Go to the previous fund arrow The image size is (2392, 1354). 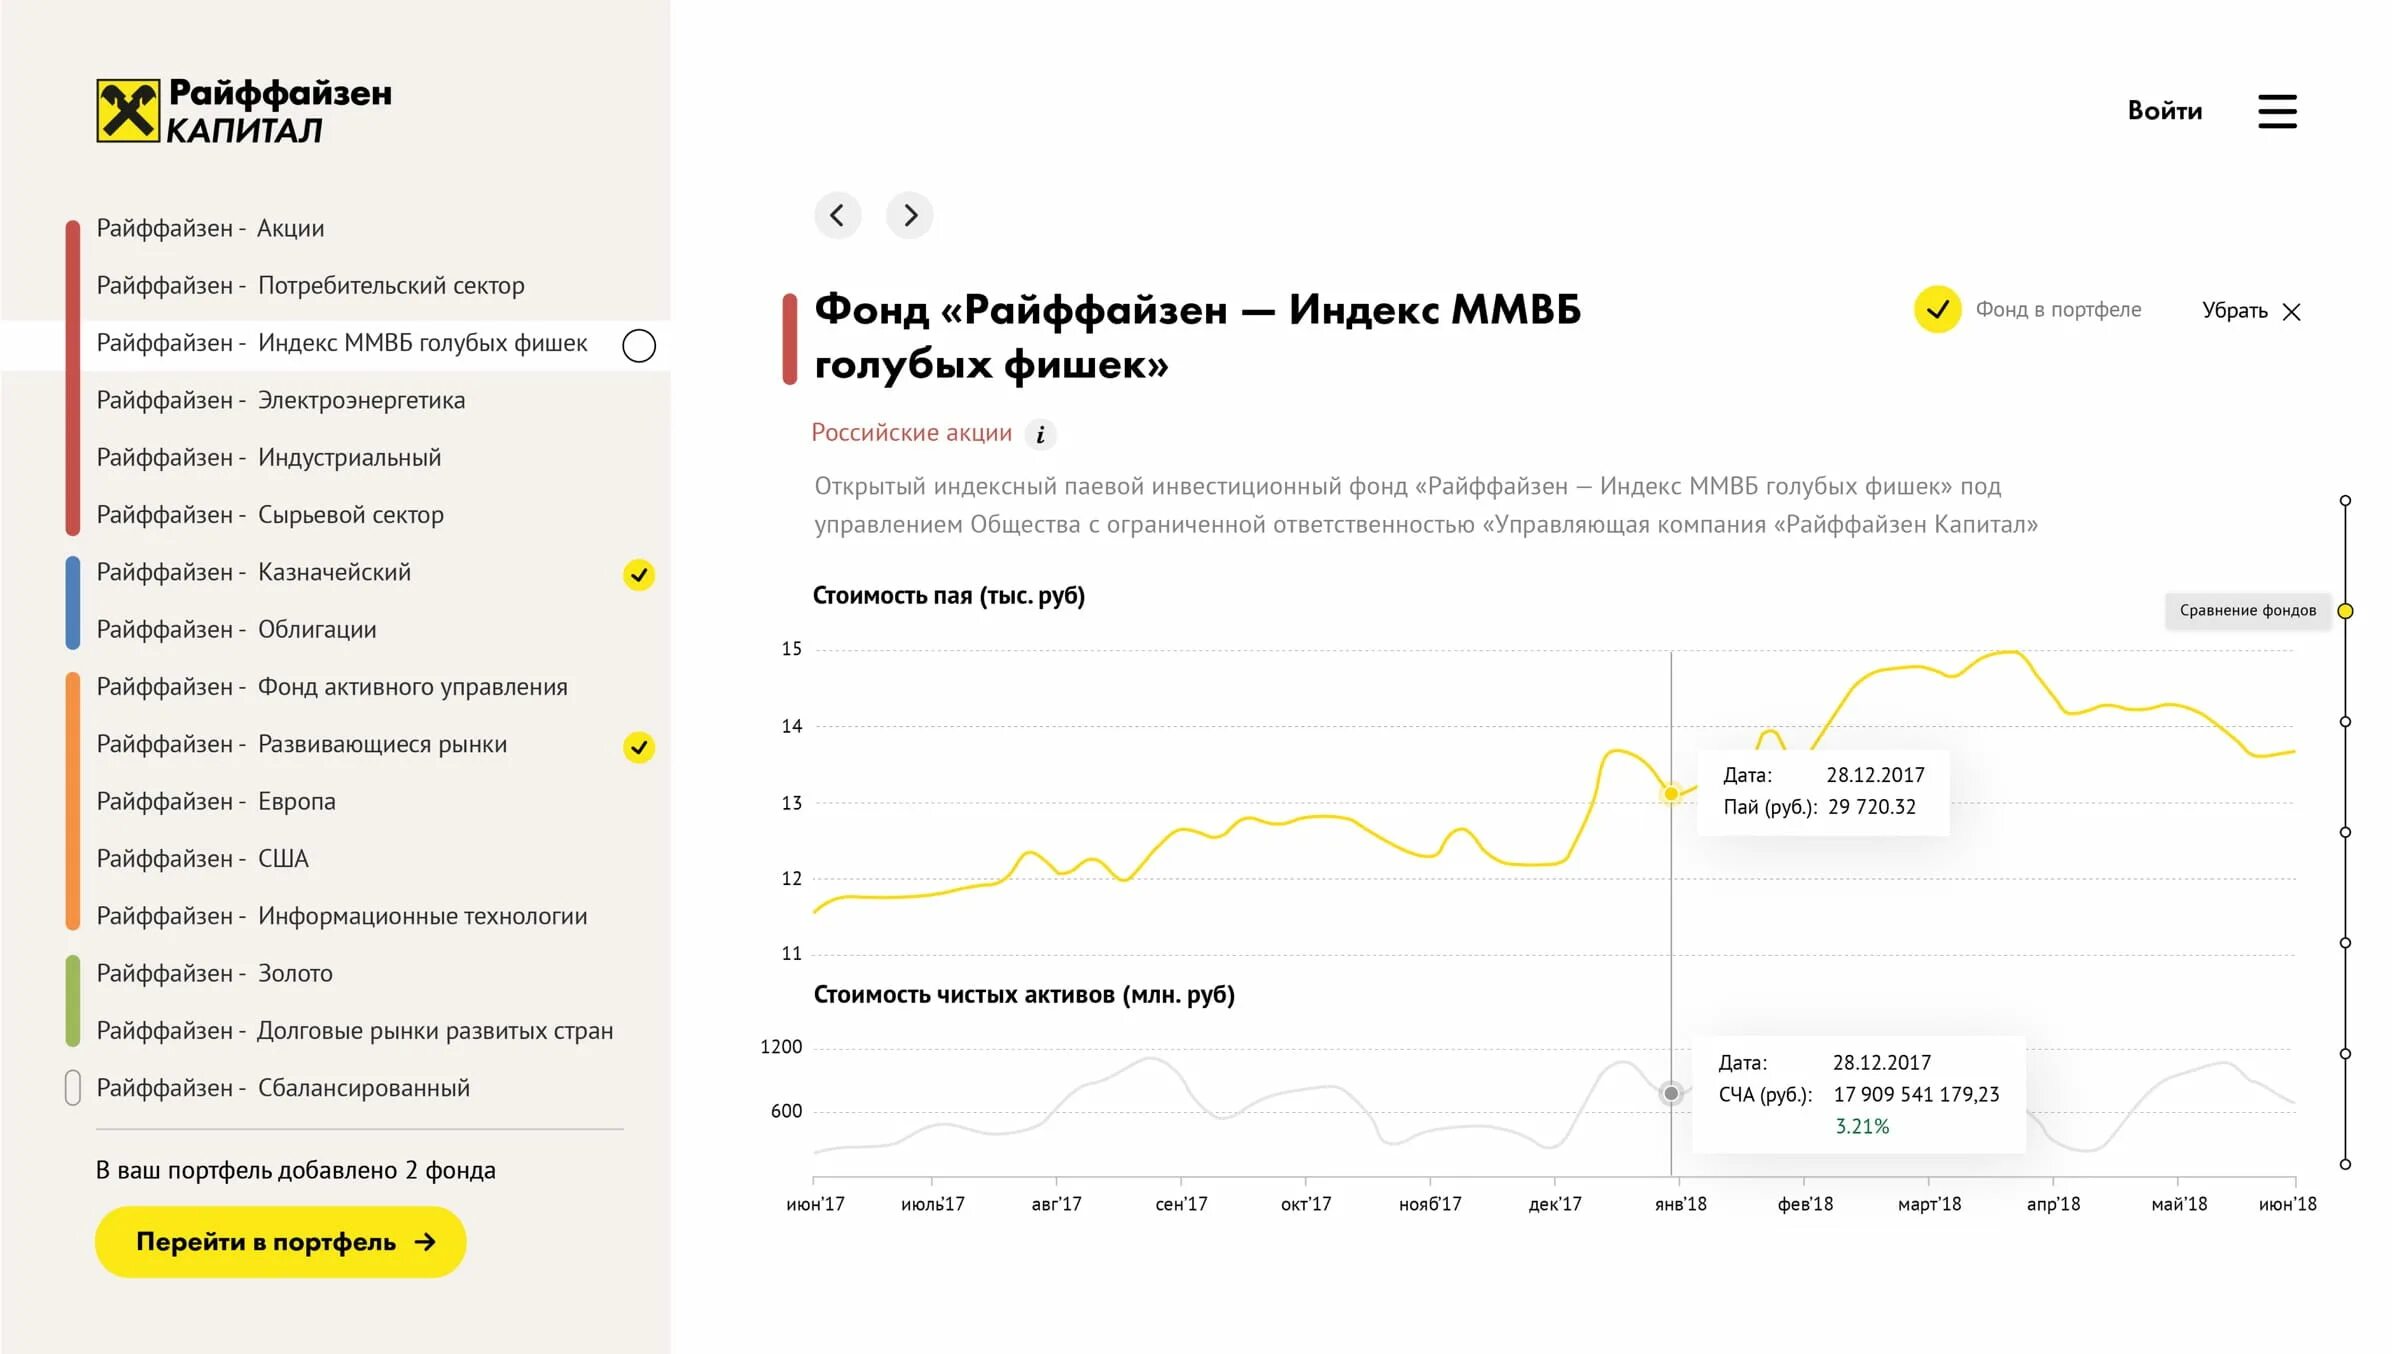click(x=837, y=215)
